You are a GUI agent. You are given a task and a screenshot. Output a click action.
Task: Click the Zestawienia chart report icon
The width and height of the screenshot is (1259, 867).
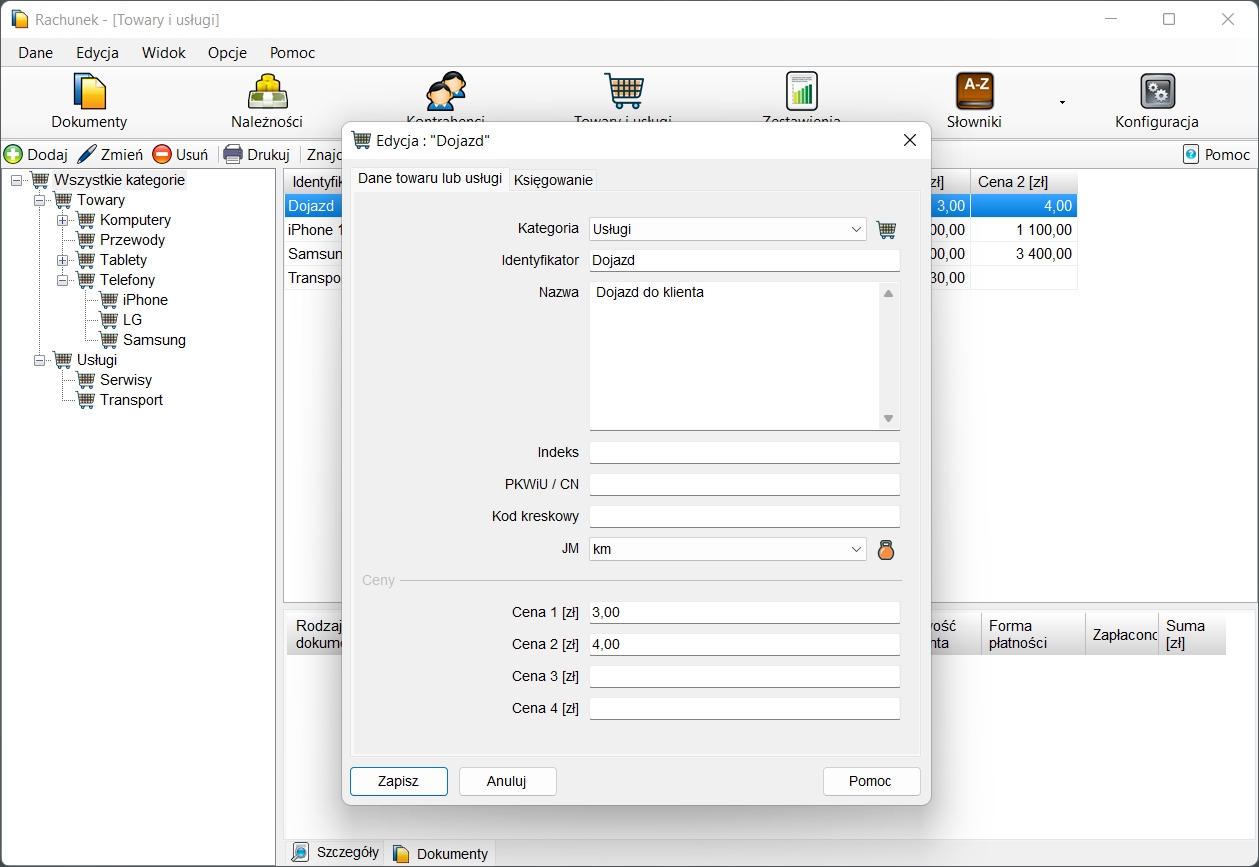pos(801,91)
